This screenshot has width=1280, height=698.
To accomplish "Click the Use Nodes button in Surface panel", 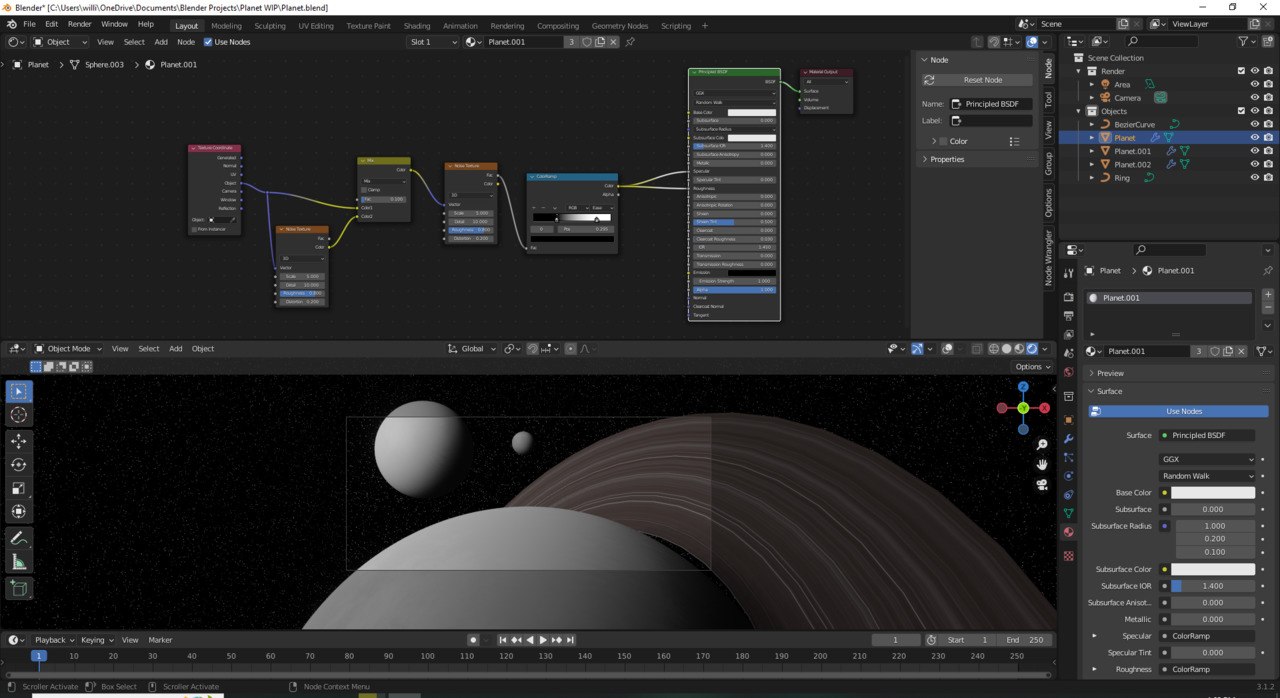I will 1183,411.
